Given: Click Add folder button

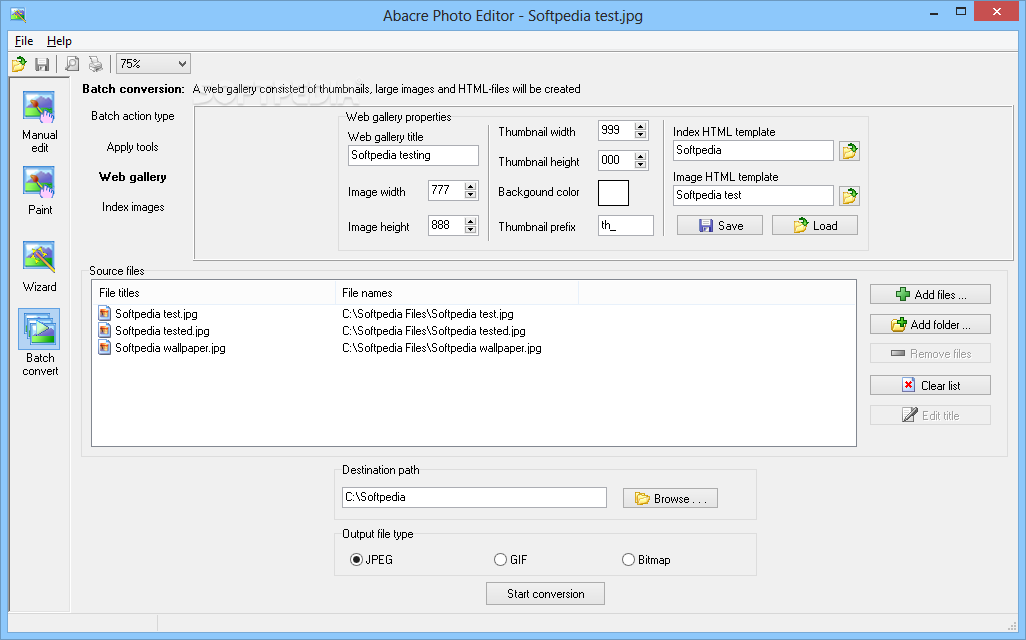Looking at the screenshot, I should (x=930, y=324).
